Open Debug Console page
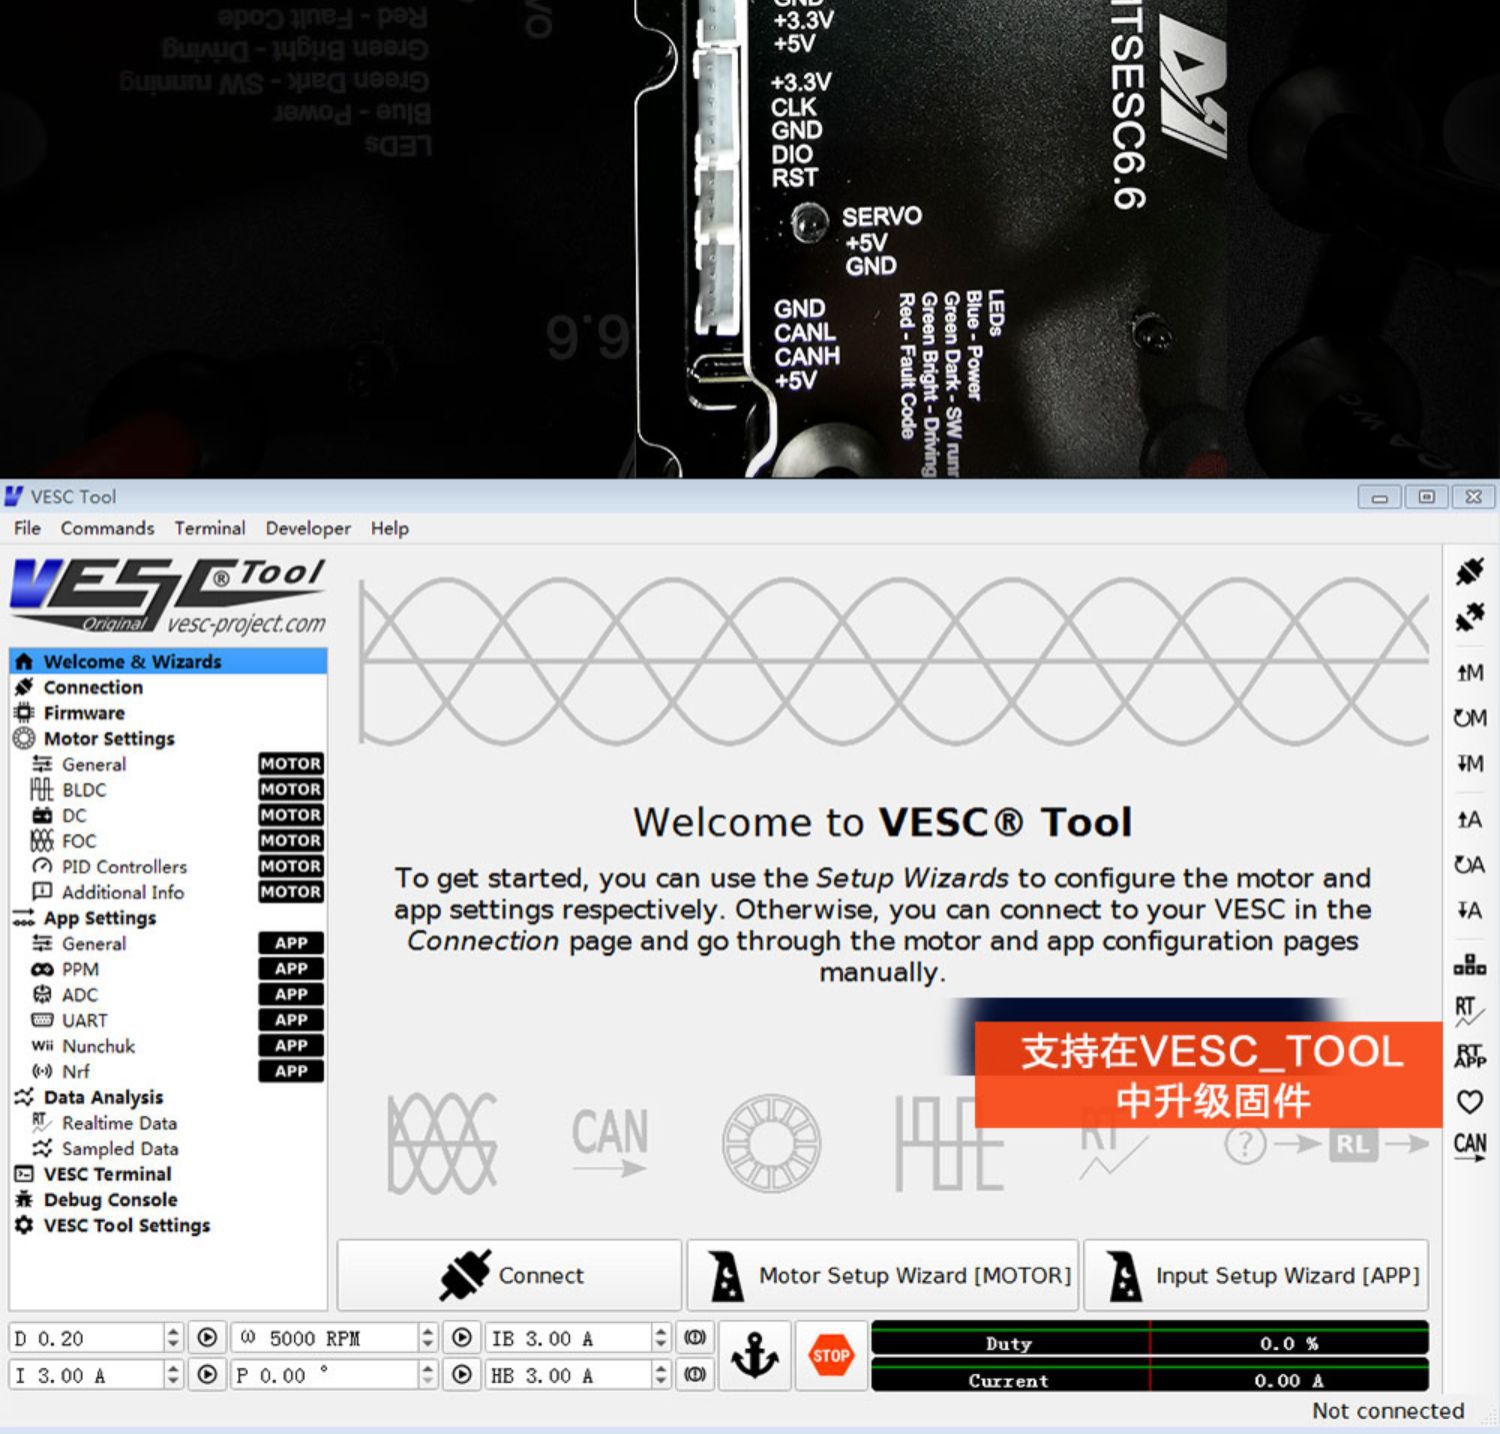 [x=168, y=1199]
